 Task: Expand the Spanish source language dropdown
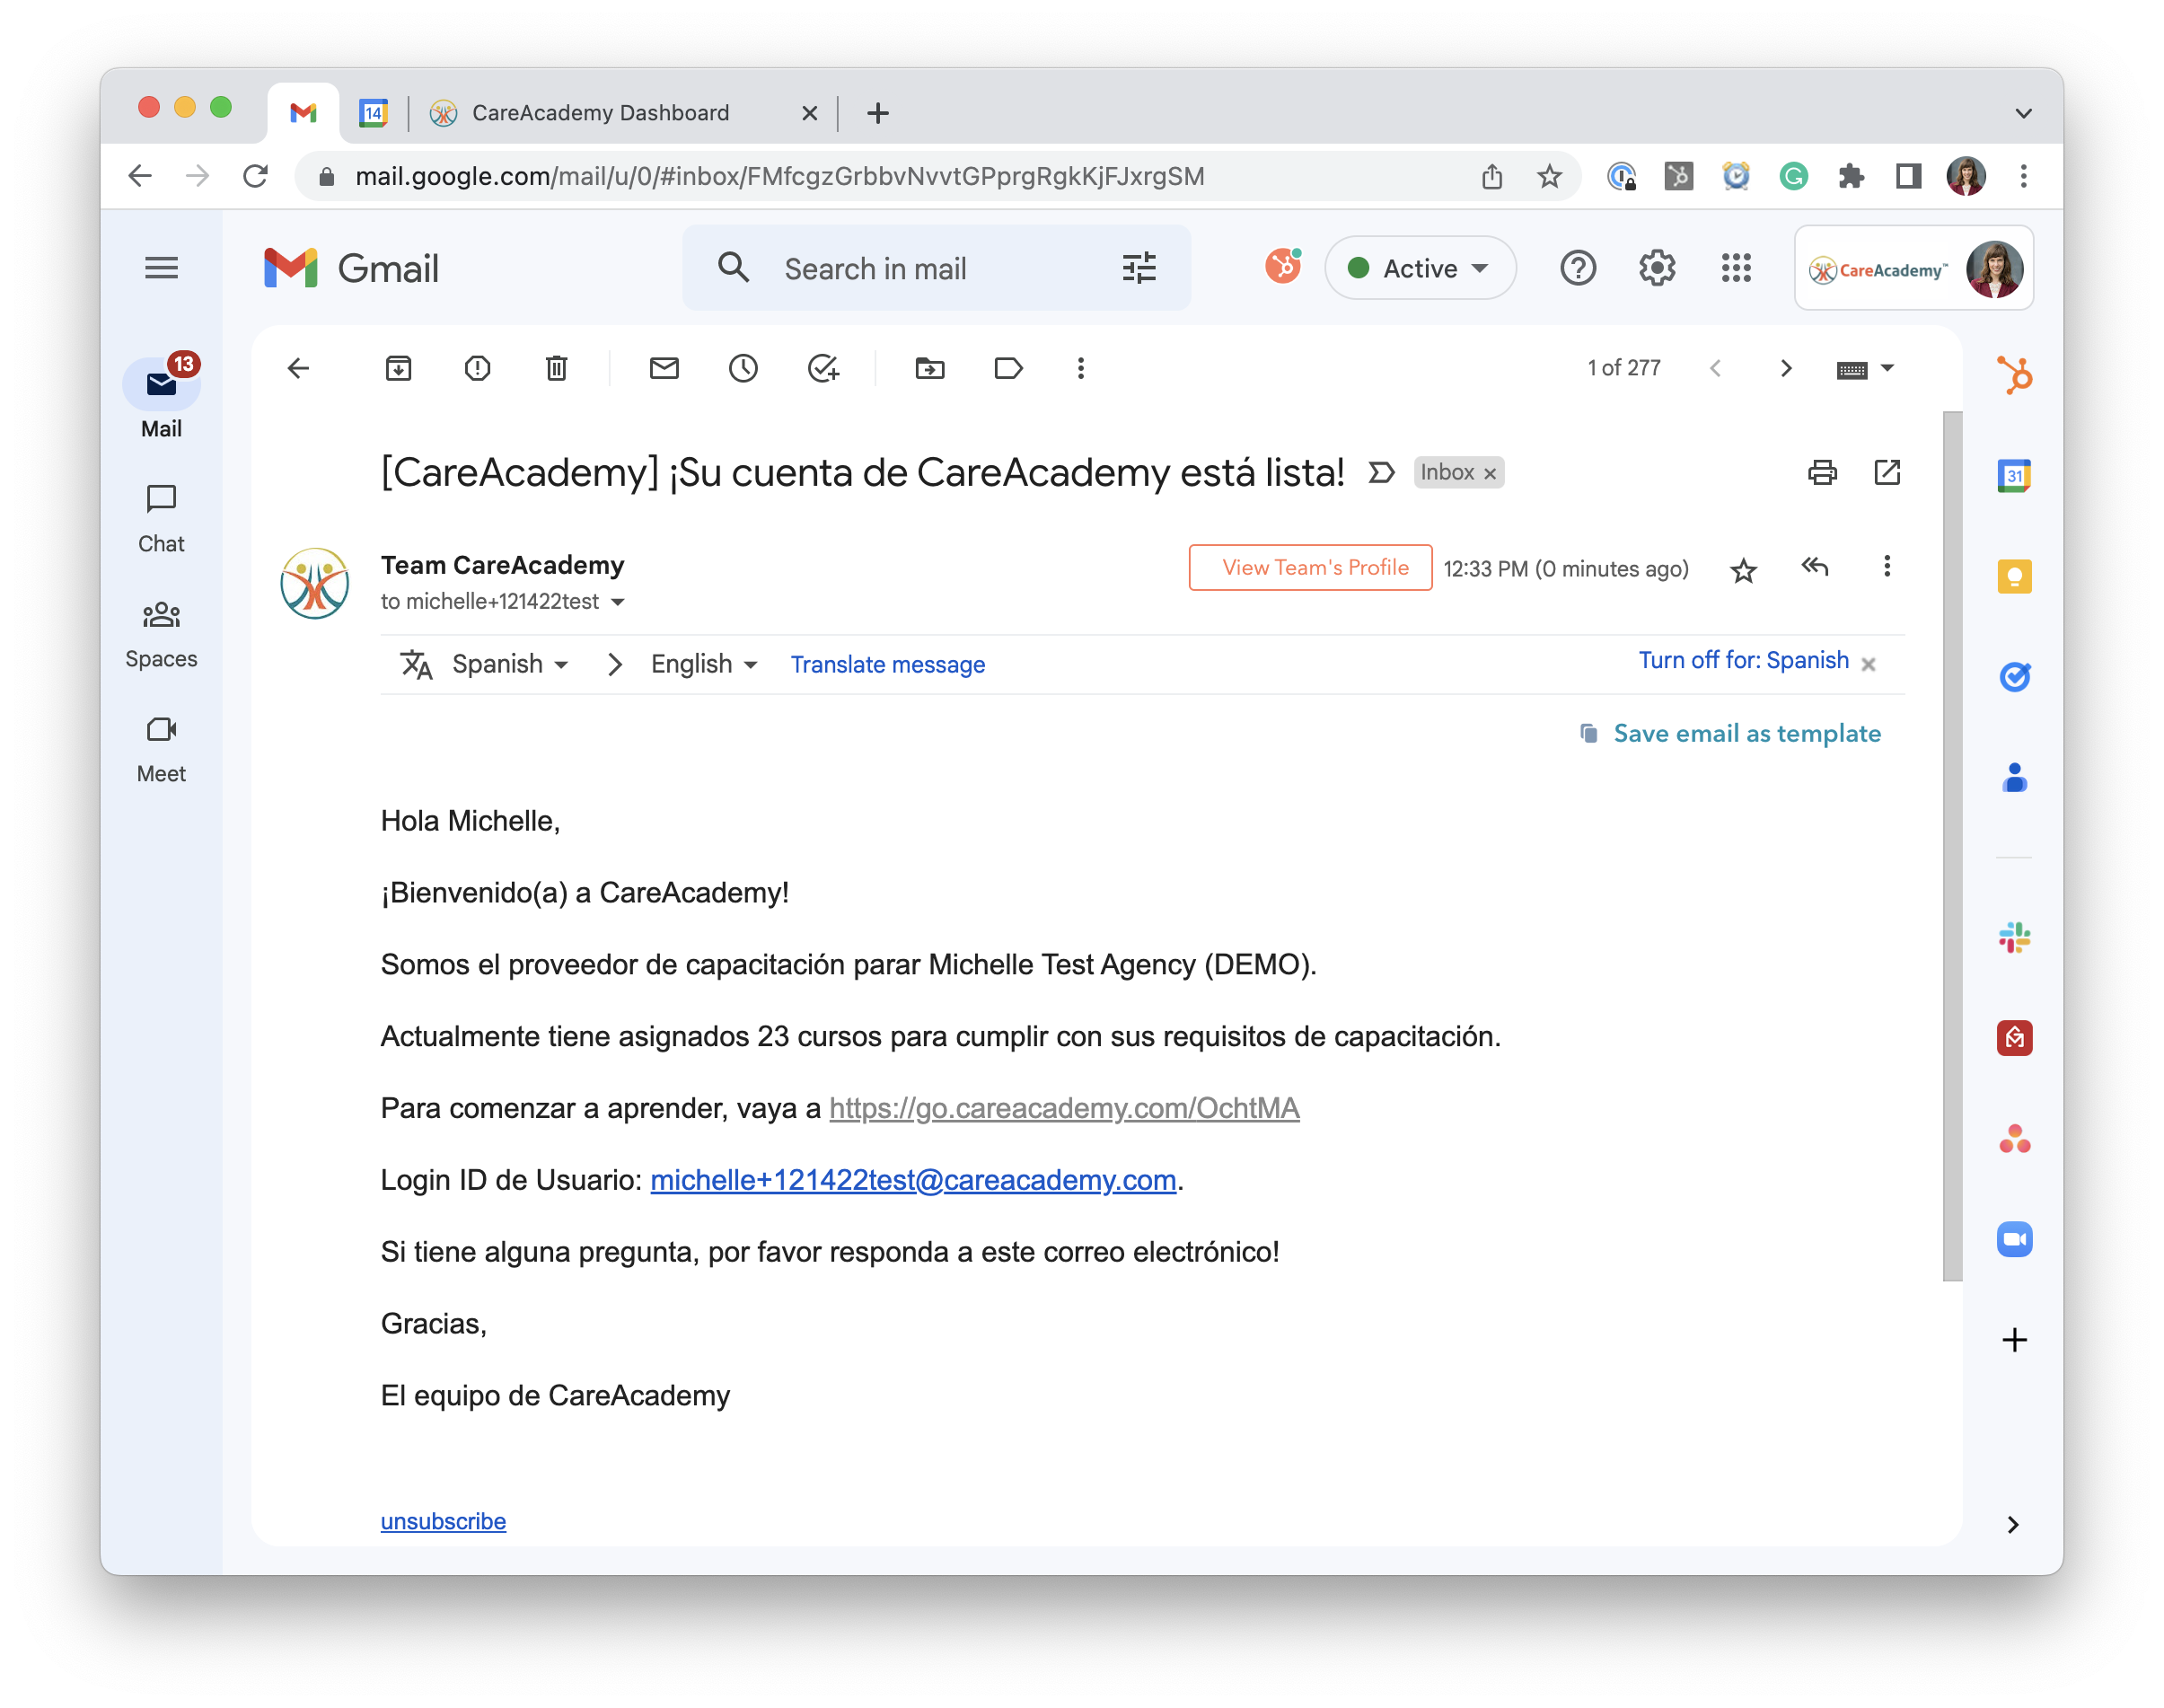click(x=510, y=664)
